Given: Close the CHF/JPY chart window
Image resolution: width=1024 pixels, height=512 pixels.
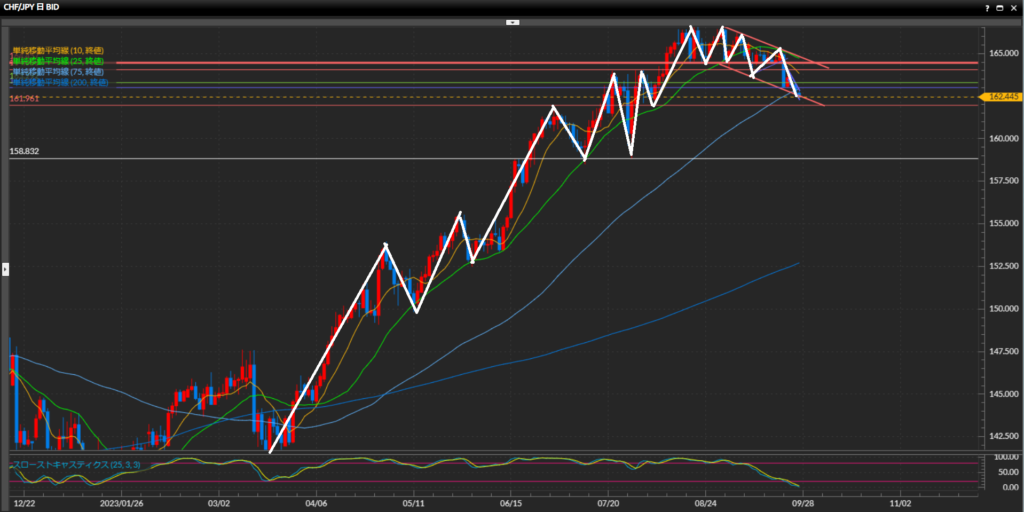Looking at the screenshot, I should [x=1016, y=6].
